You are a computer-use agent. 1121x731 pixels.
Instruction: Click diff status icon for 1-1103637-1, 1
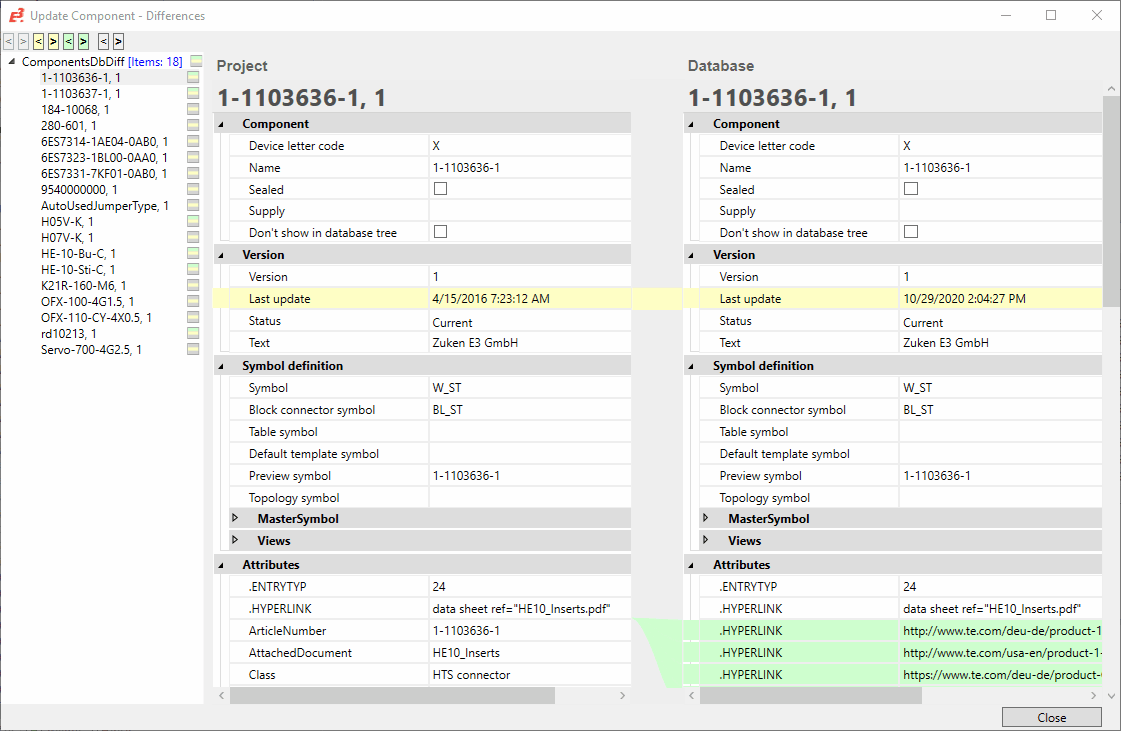(193, 93)
